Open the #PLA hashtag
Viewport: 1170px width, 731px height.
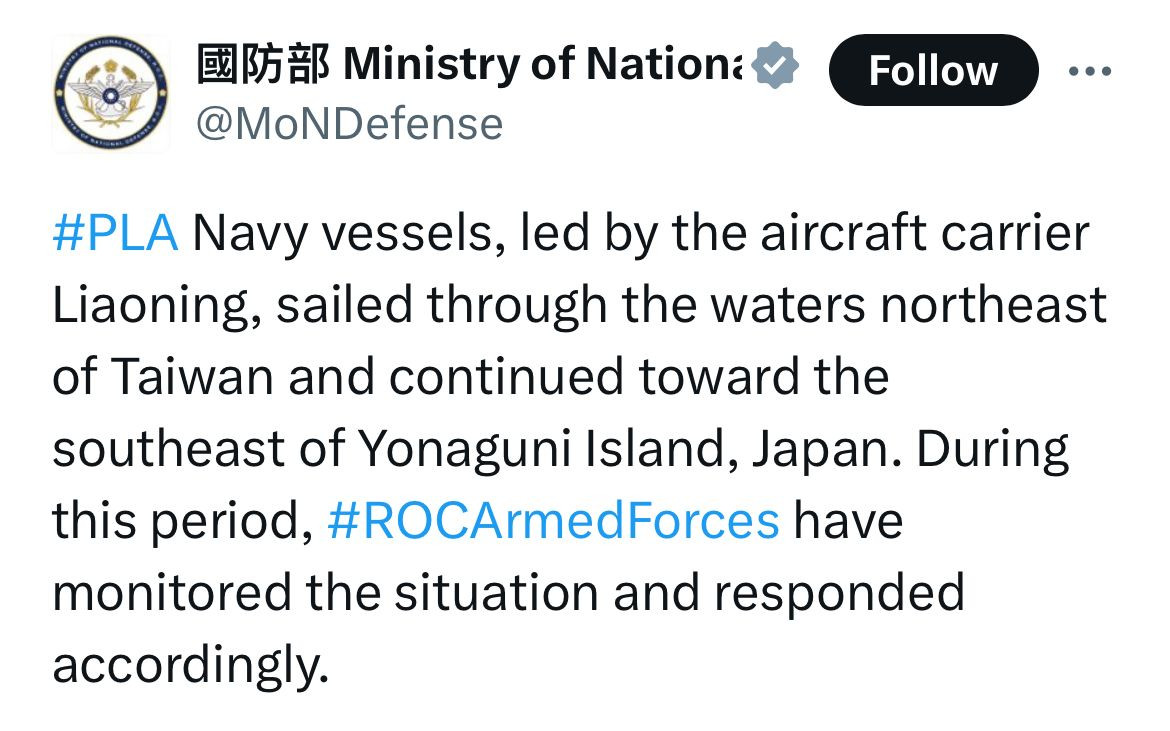(x=115, y=233)
